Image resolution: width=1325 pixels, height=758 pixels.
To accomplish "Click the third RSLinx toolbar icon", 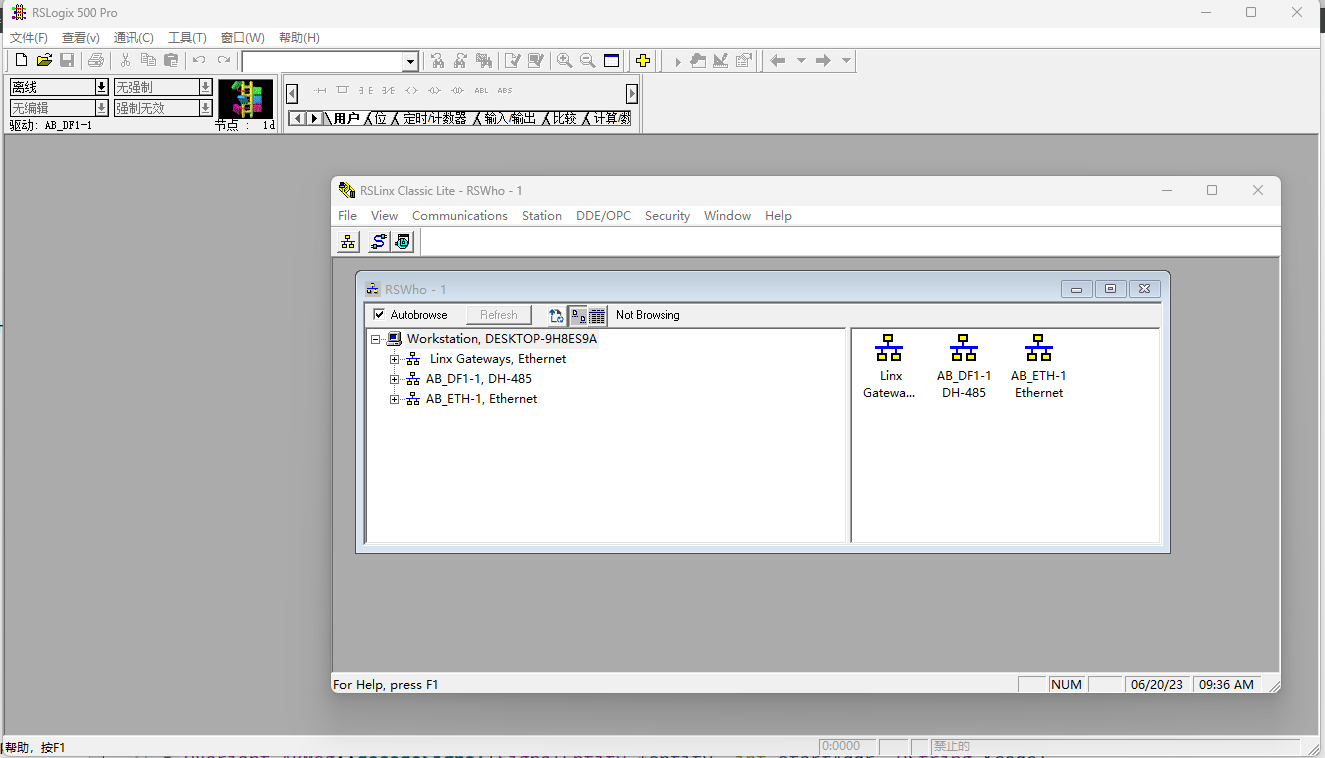I will [402, 241].
